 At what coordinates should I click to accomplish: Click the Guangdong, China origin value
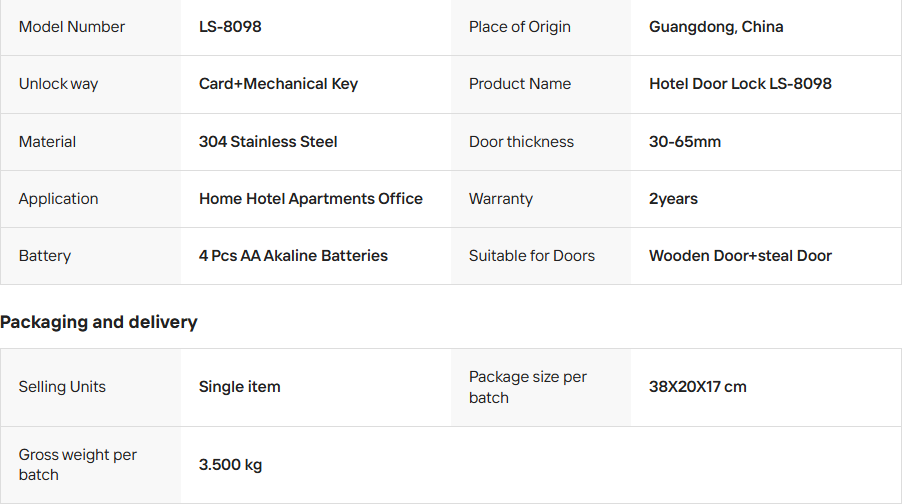point(716,27)
